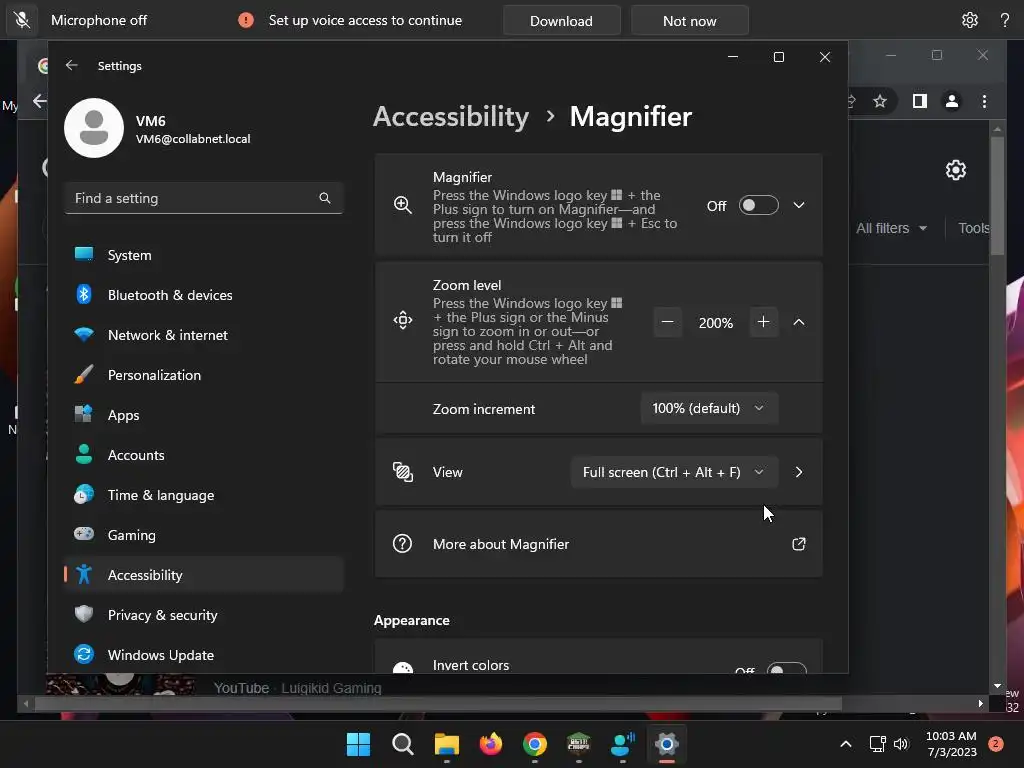
Task: Open network tray icon
Action: point(877,744)
